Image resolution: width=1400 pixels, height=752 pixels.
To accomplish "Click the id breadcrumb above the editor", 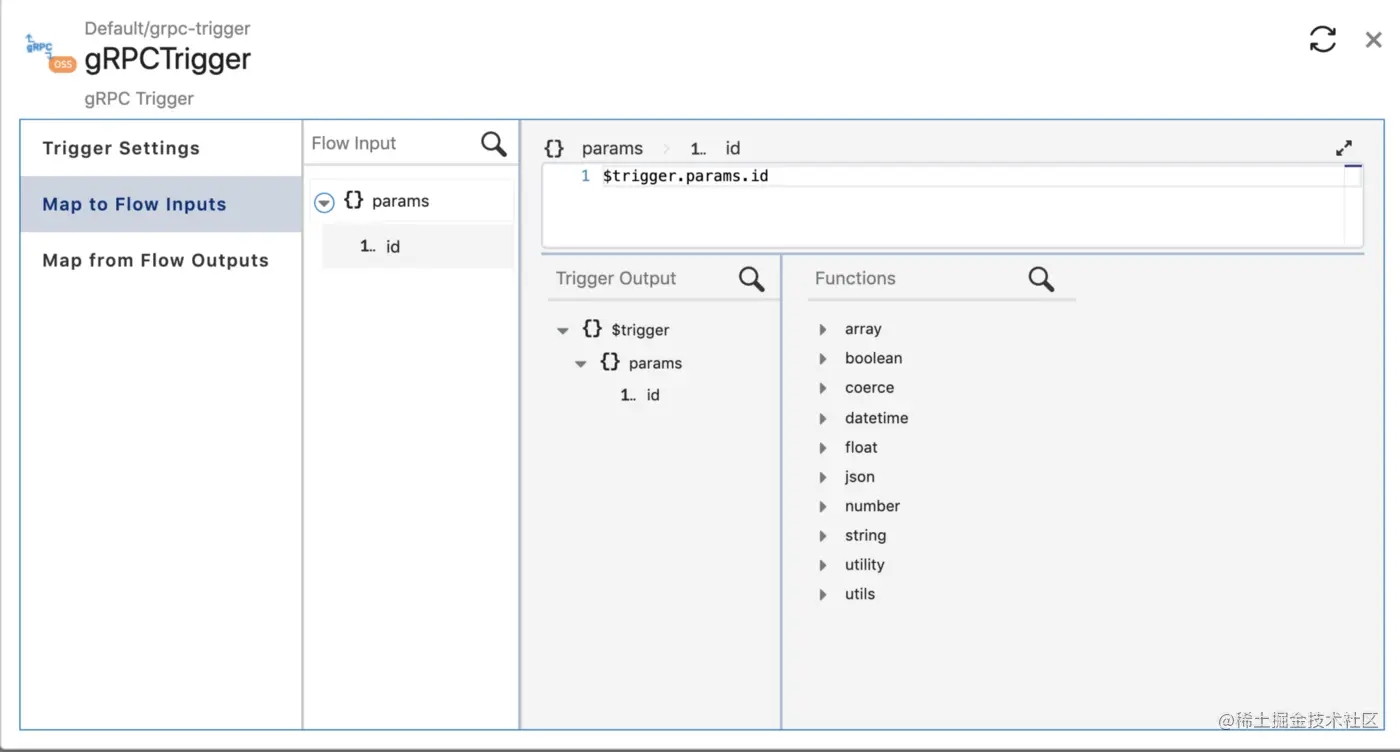I will pos(733,148).
